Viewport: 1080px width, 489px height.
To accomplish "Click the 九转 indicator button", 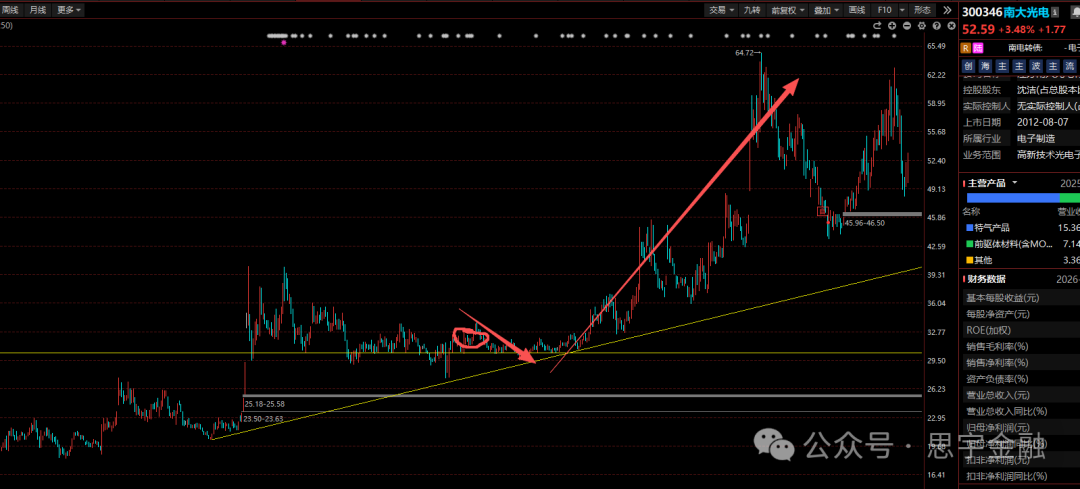I will [751, 10].
